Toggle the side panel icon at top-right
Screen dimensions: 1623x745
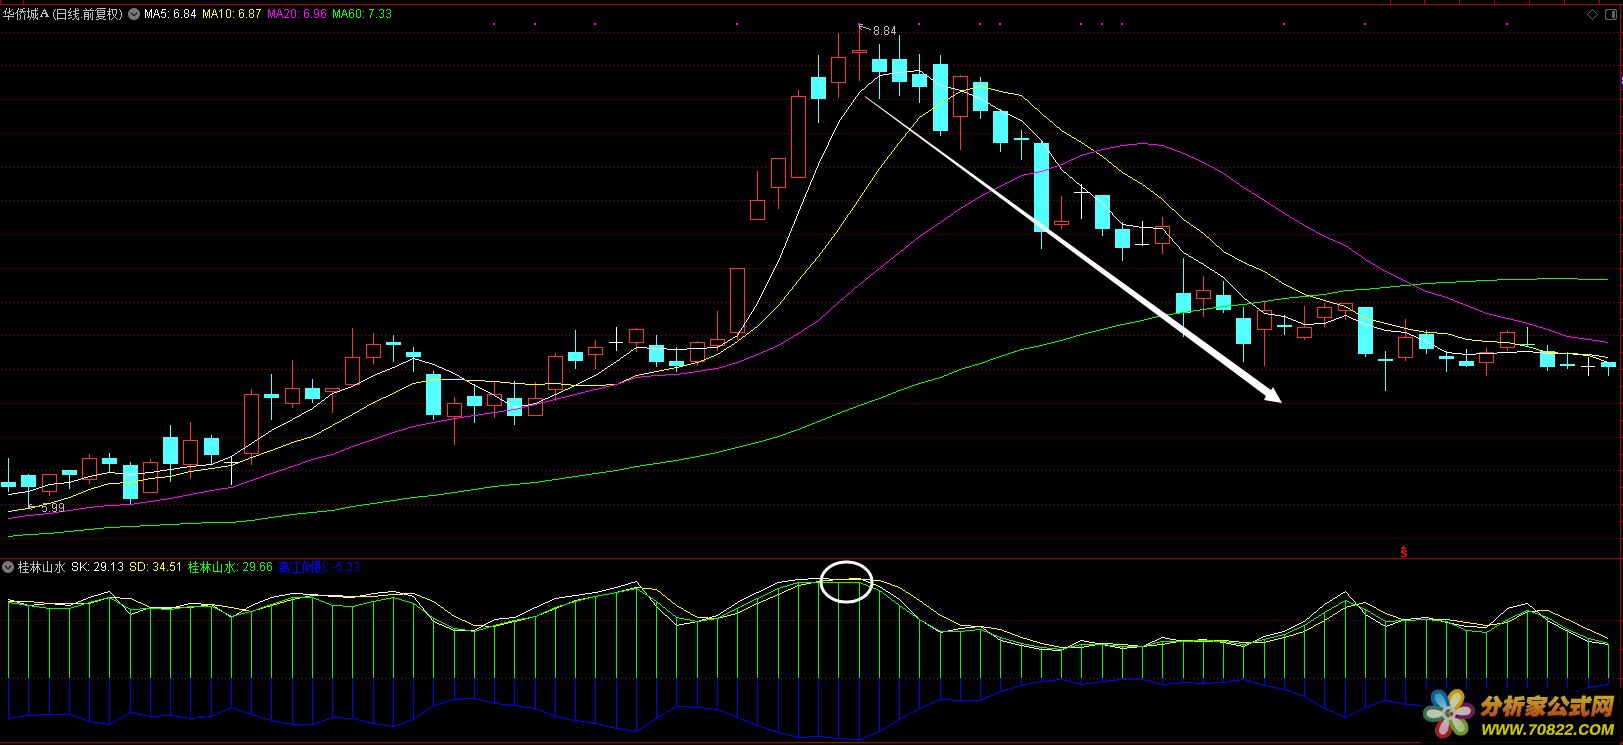pyautogui.click(x=1612, y=14)
